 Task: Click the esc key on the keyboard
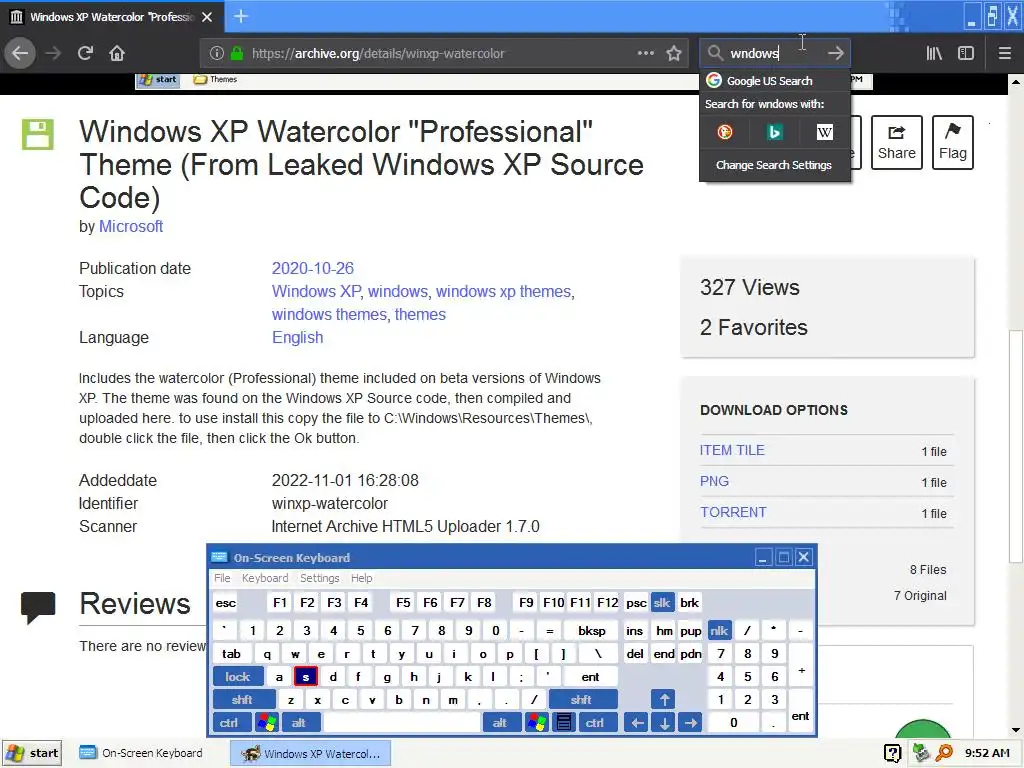225,603
